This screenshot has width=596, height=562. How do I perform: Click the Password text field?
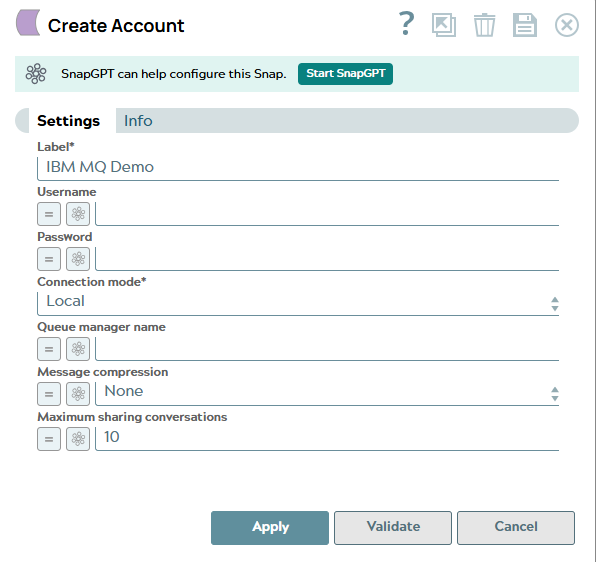click(327, 259)
